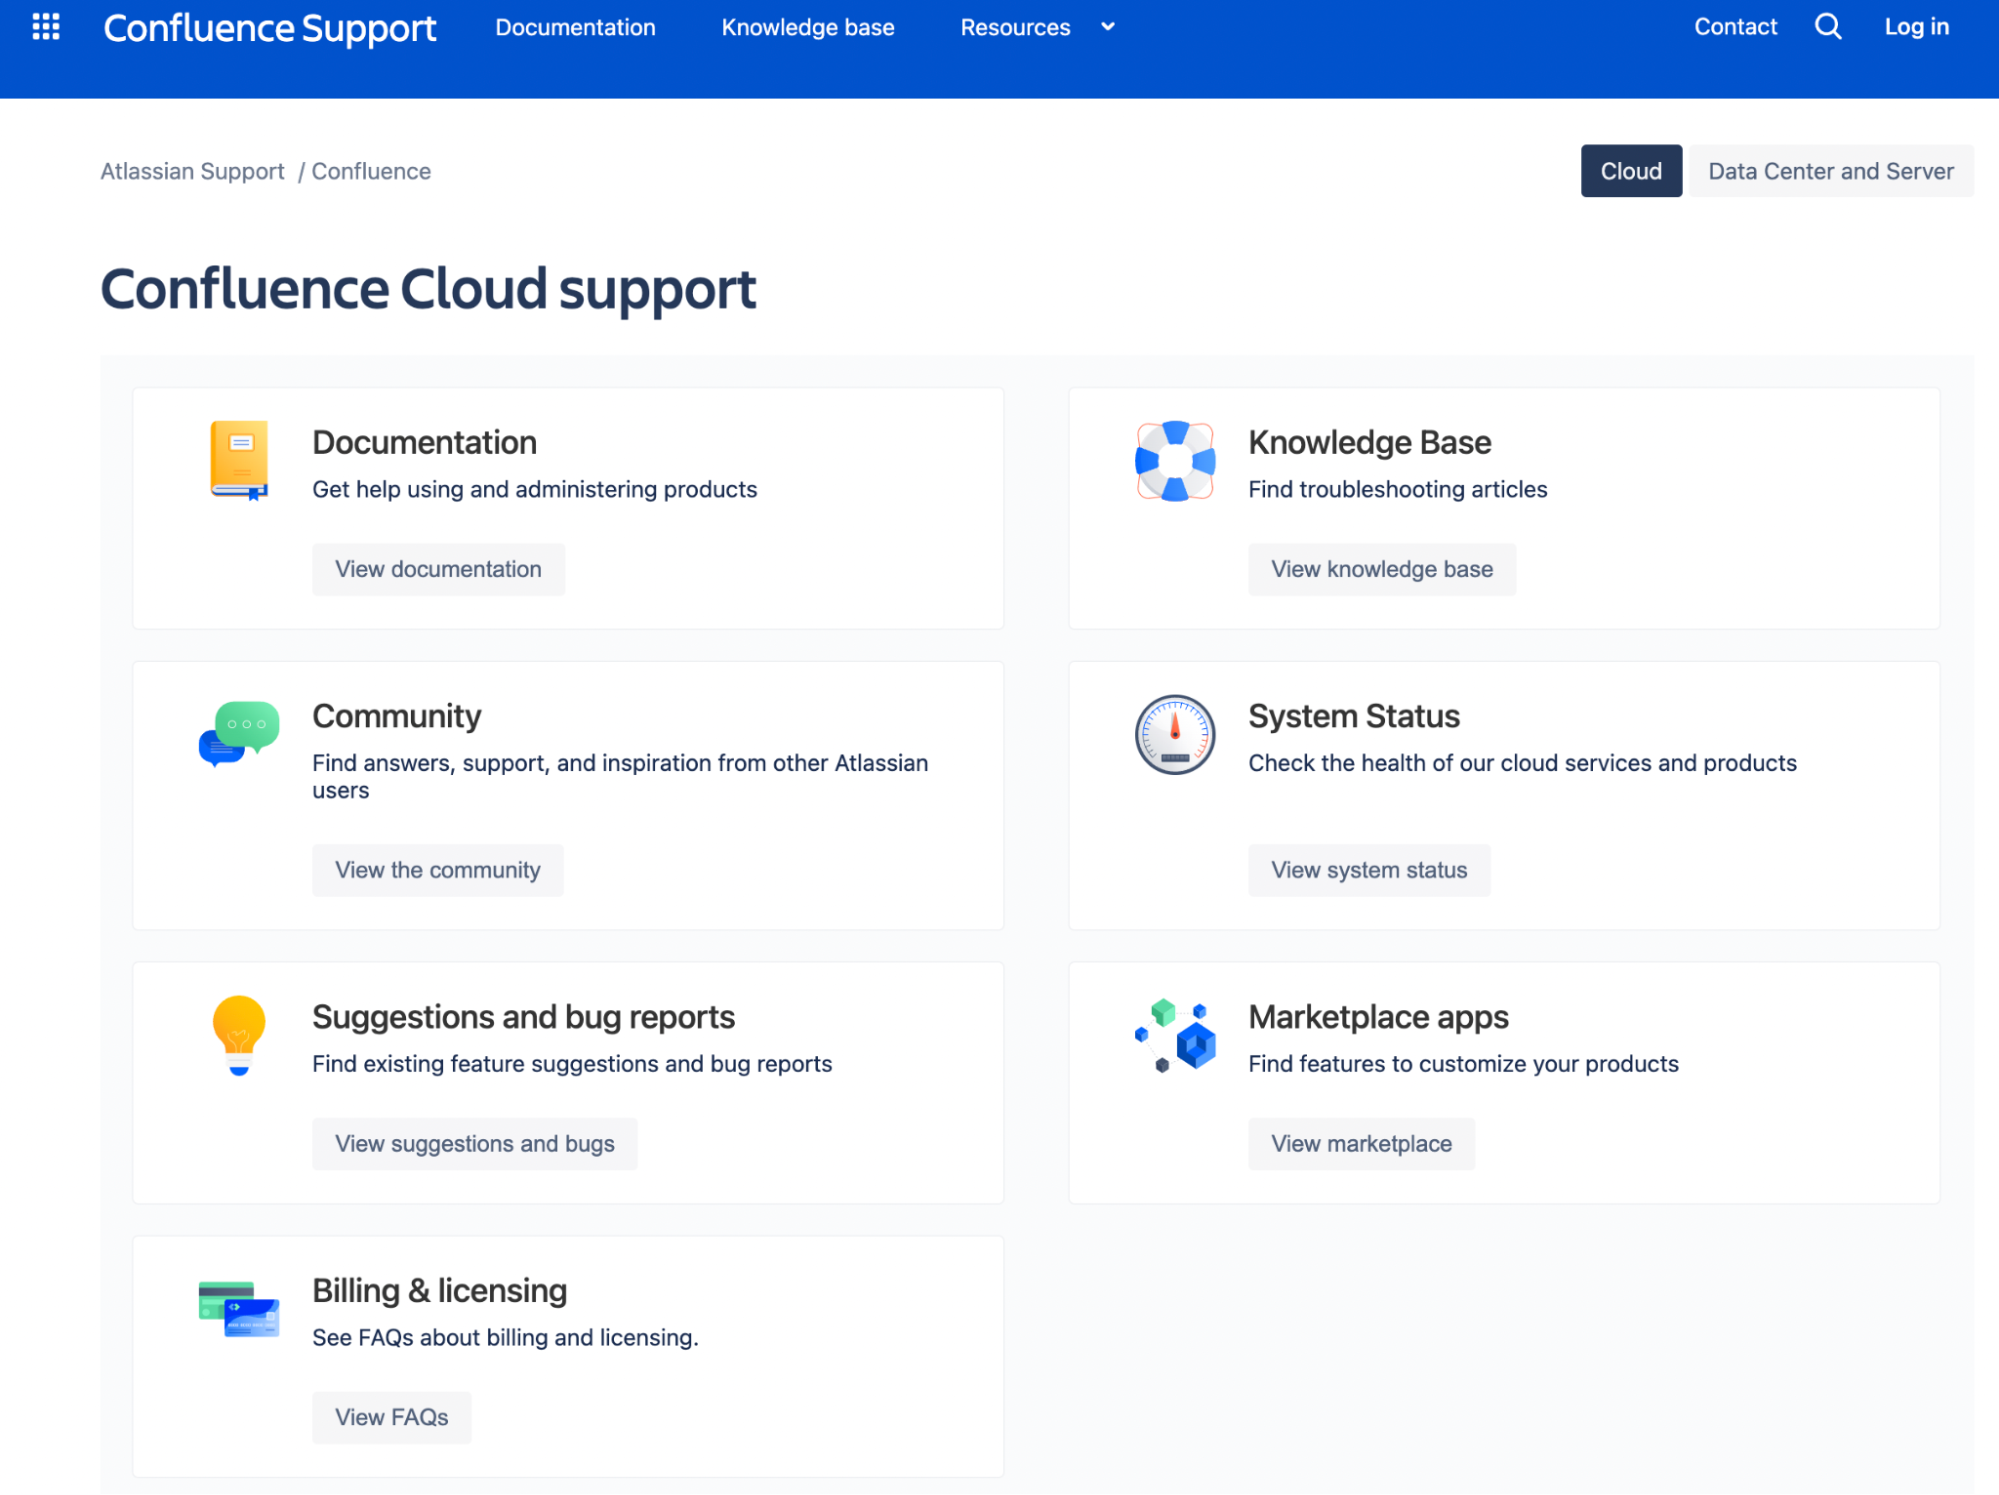
Task: Click 'Confluence Cloud support' page title
Action: [428, 289]
